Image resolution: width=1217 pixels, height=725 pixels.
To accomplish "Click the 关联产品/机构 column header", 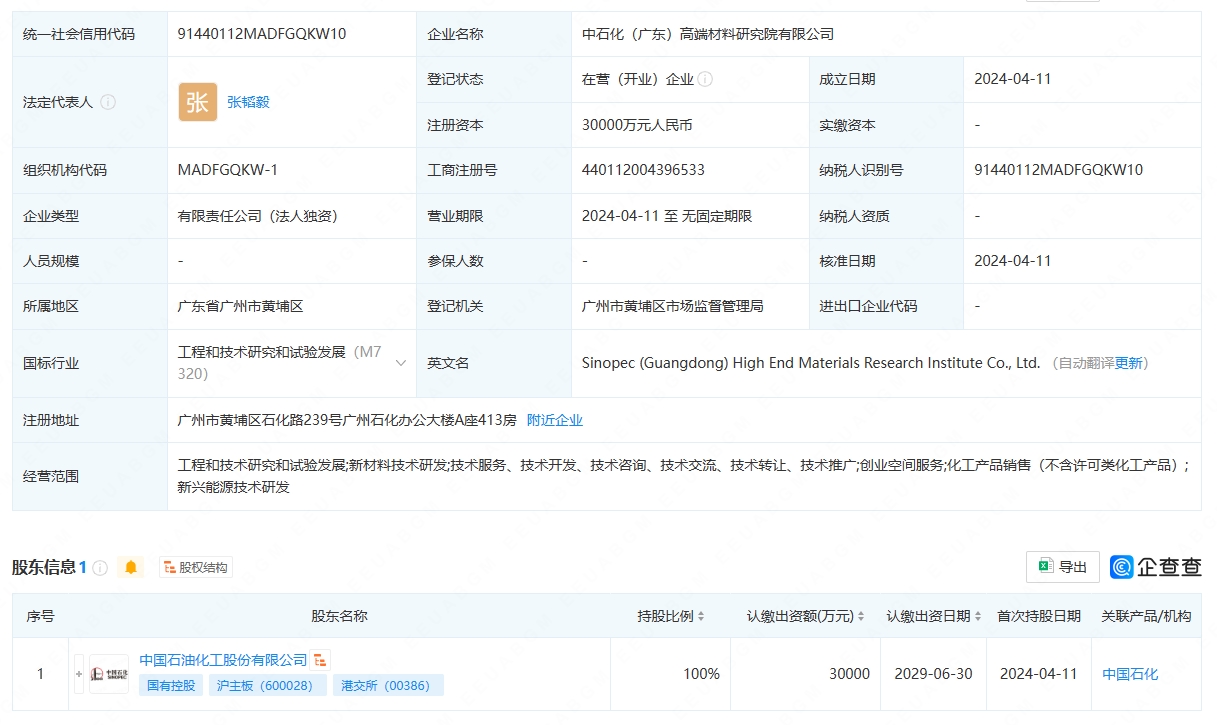I will pos(1146,616).
